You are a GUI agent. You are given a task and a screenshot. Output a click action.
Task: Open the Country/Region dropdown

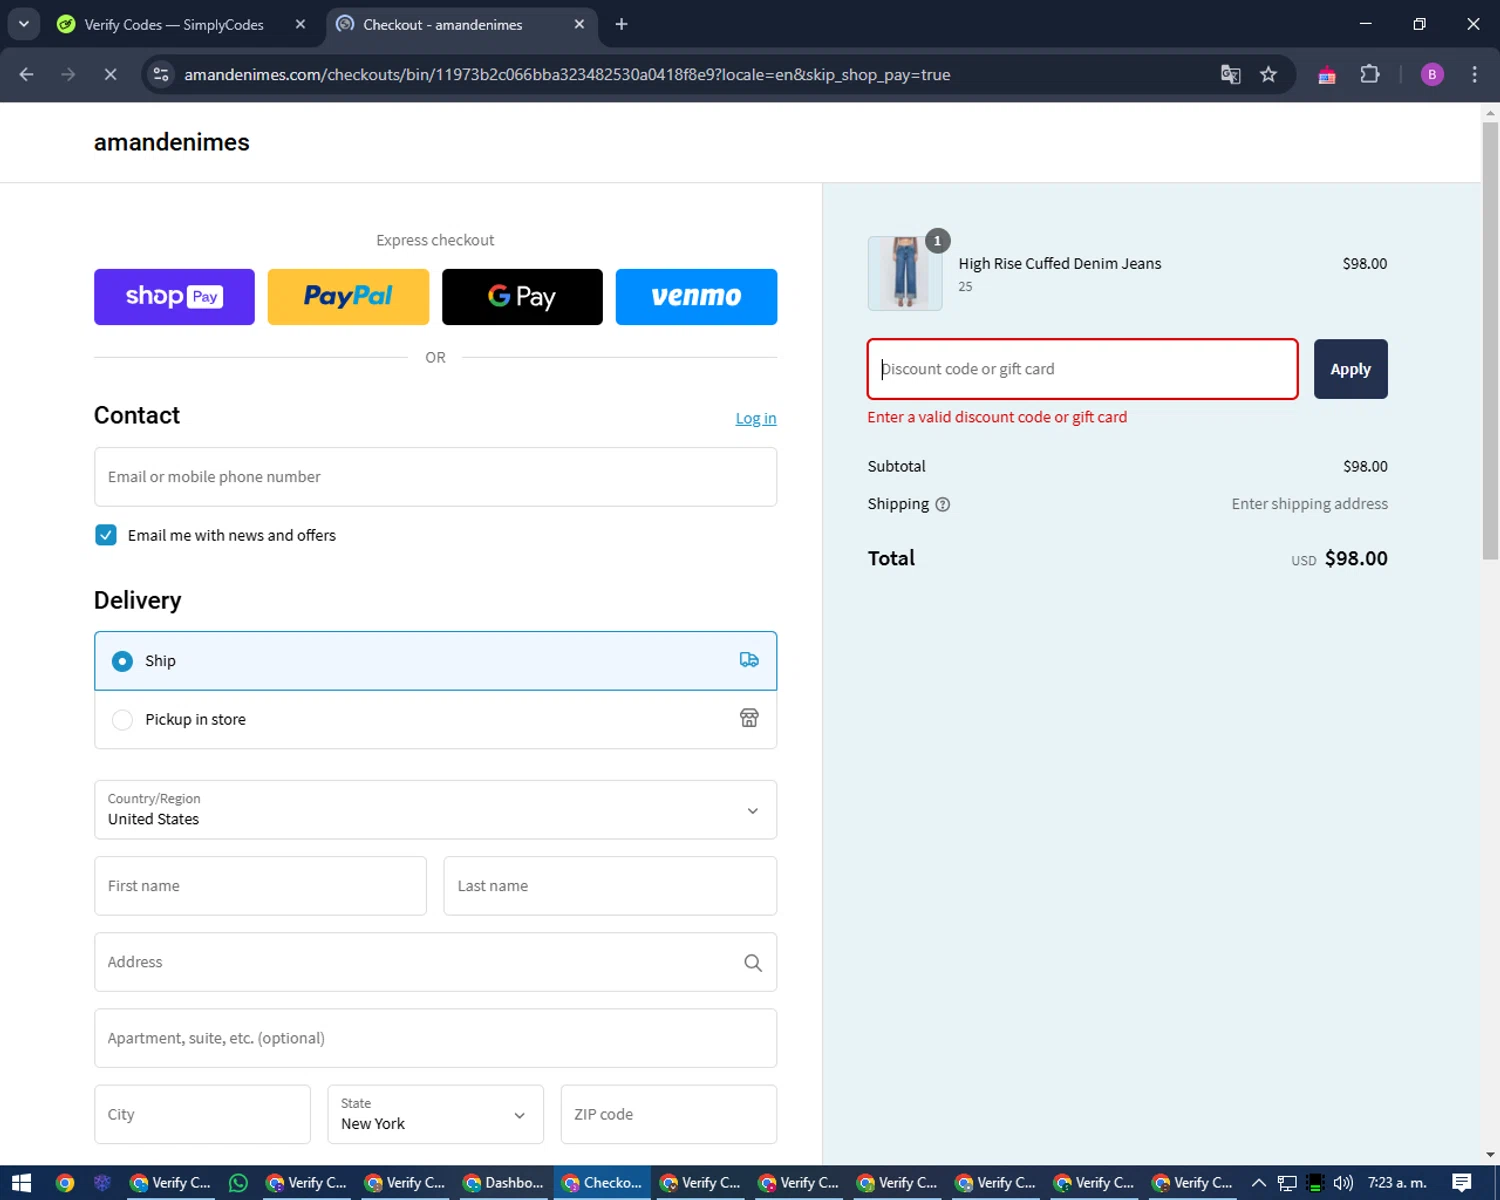[x=435, y=809]
